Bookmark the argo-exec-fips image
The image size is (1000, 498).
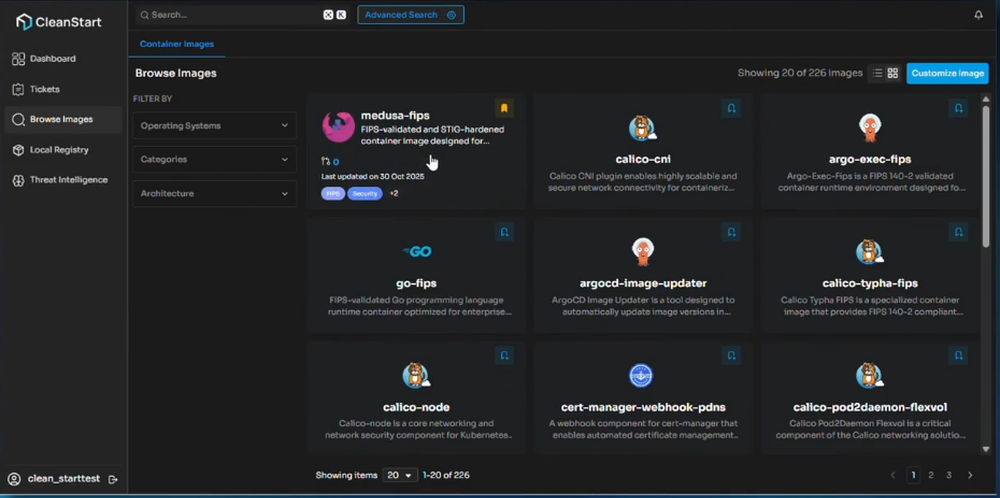(959, 108)
